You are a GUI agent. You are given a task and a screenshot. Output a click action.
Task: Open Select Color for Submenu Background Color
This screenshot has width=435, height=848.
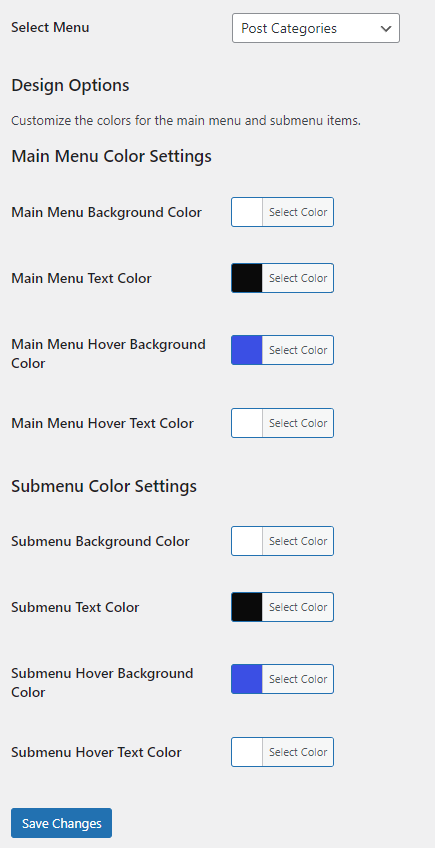click(x=298, y=541)
